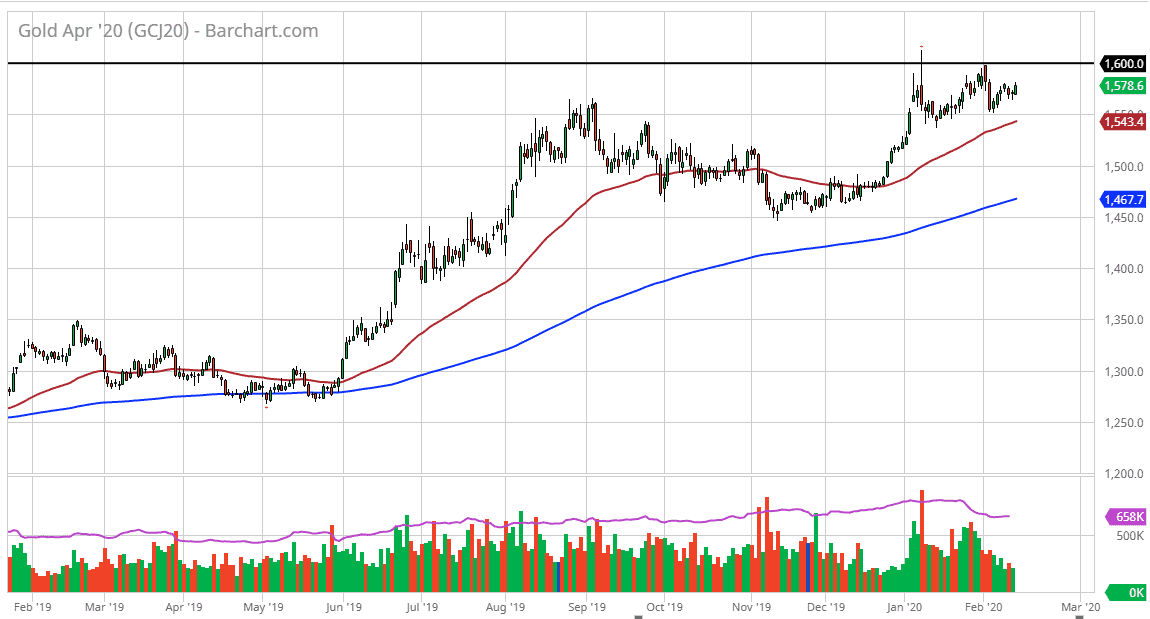Click the 1,600.0 price alert flag
1150x619 pixels.
pos(1124,63)
